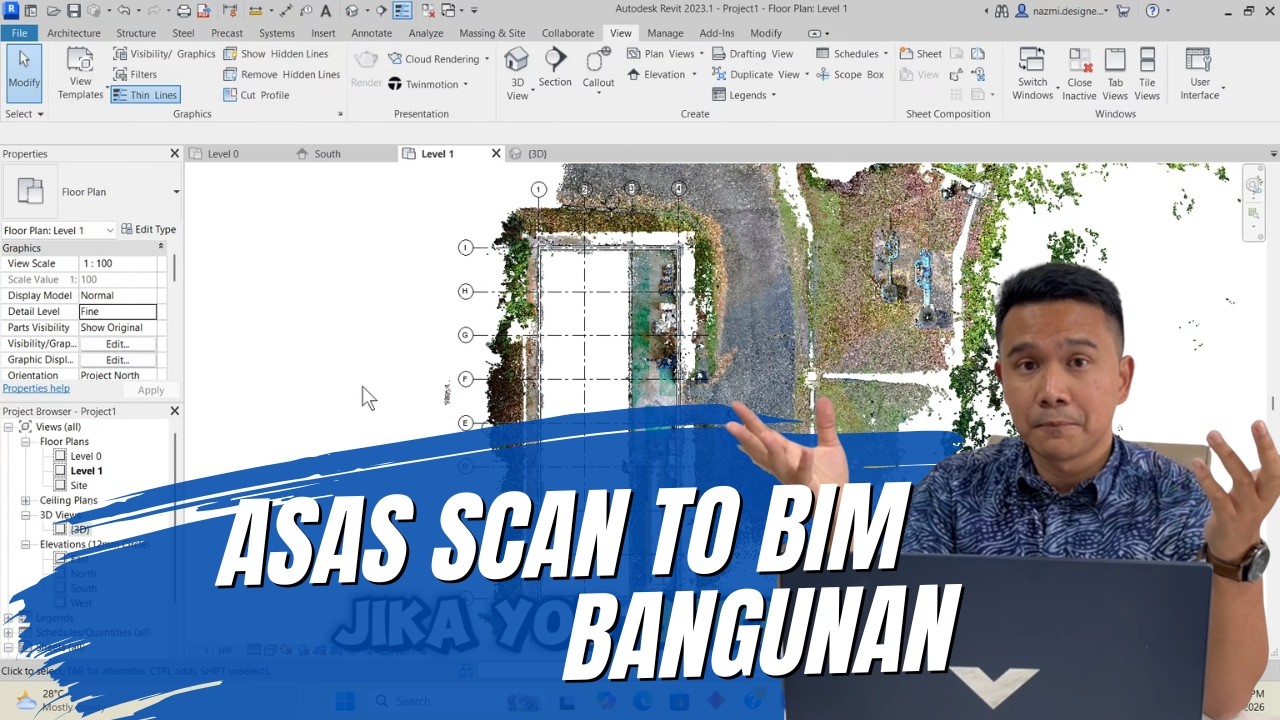The height and width of the screenshot is (720, 1280).
Task: Create a new Drafting View
Action: (753, 54)
